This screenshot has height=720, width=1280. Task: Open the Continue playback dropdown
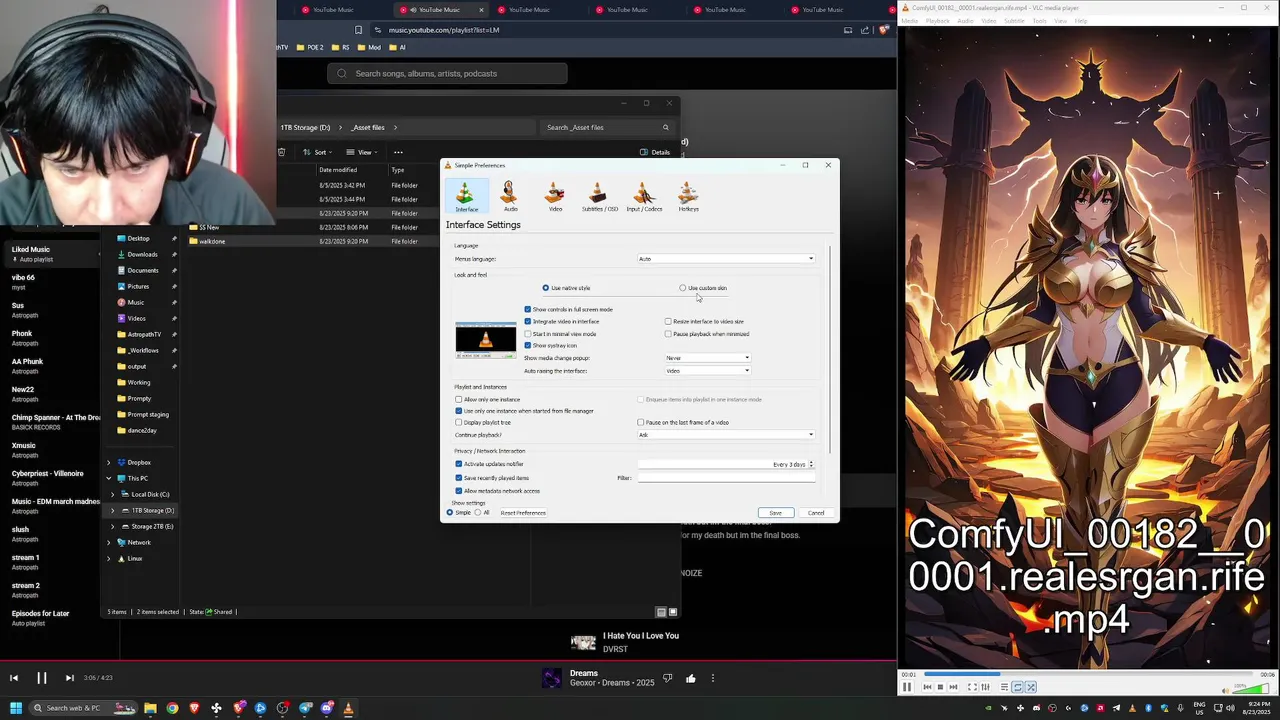726,435
